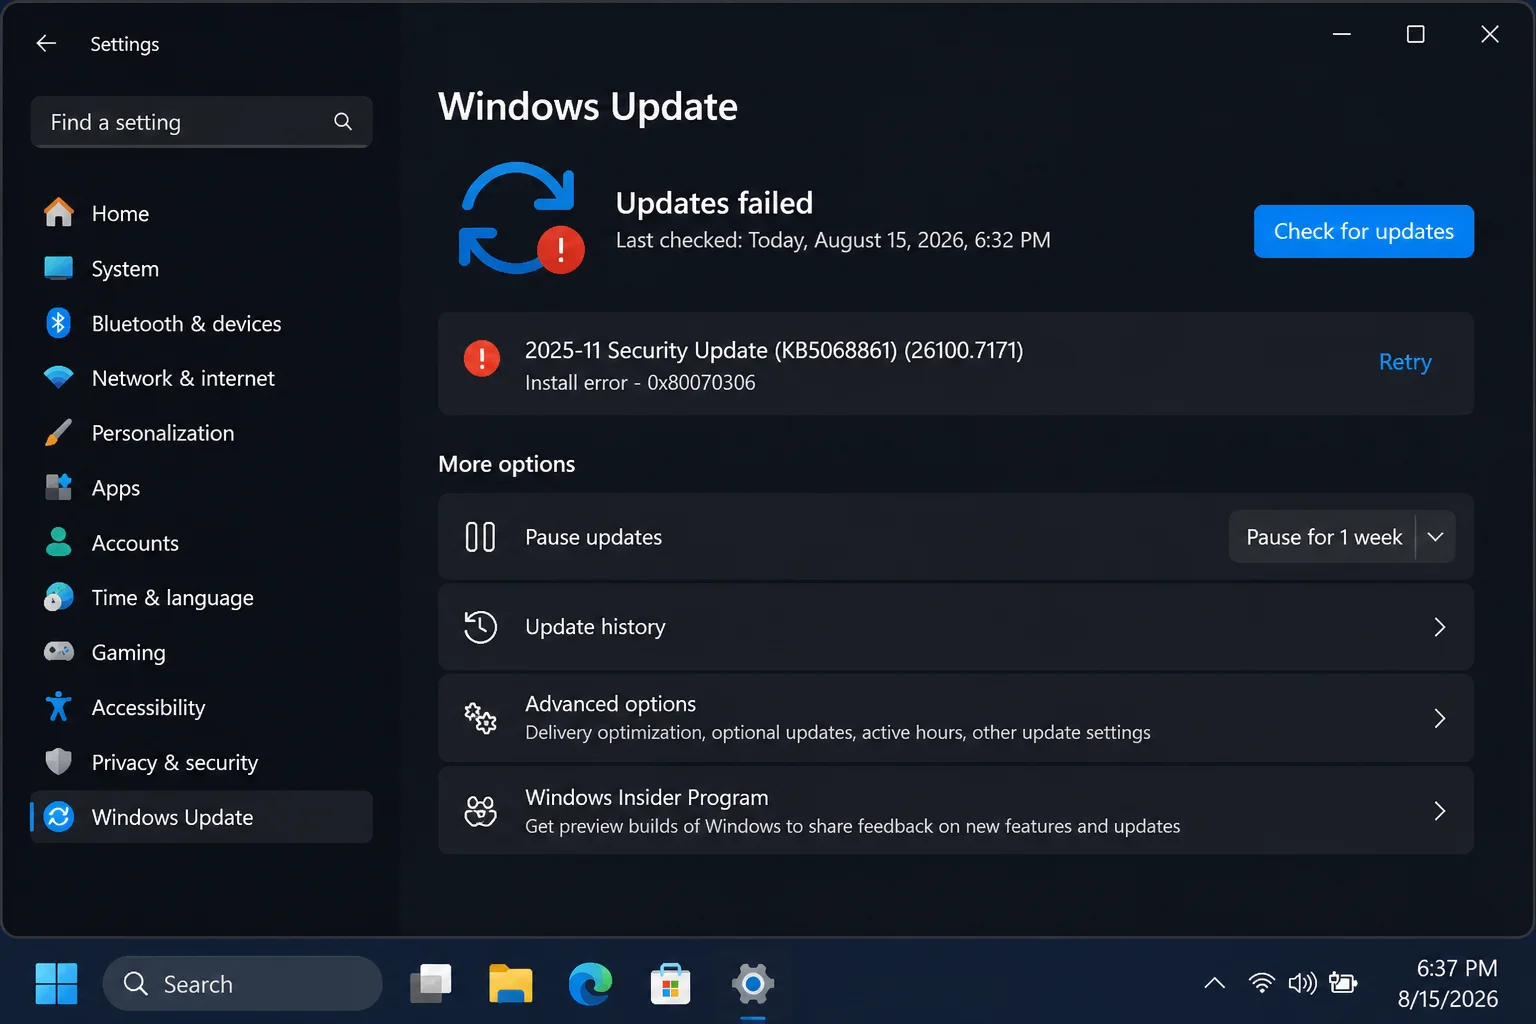Screen dimensions: 1536x1024
Task: Click the Last checked timestamp text
Action: click(833, 240)
